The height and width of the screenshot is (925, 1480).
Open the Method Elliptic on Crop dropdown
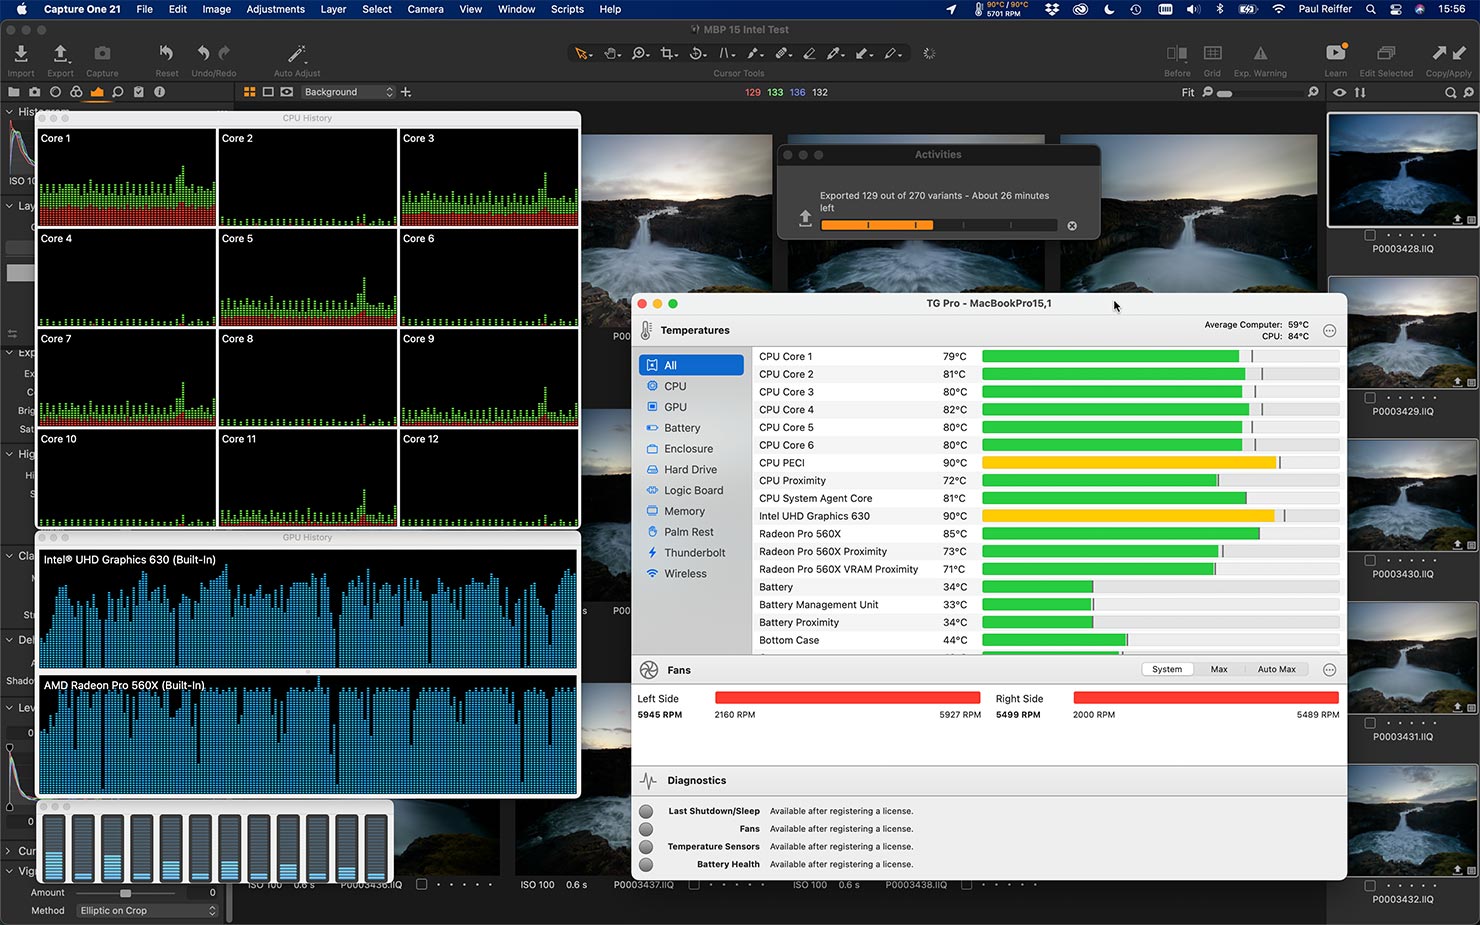(148, 911)
